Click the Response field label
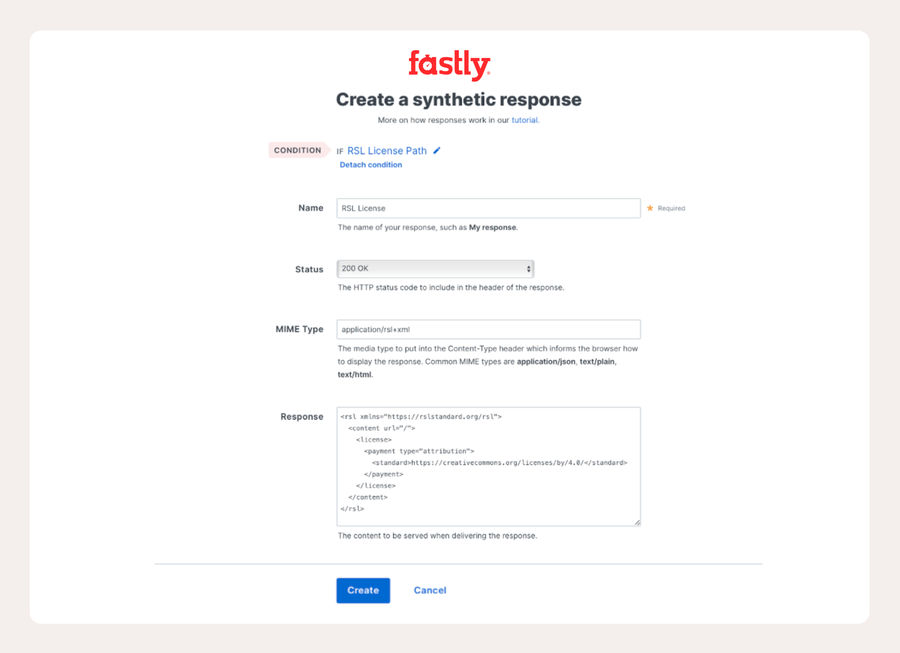This screenshot has height=653, width=900. pos(302,417)
